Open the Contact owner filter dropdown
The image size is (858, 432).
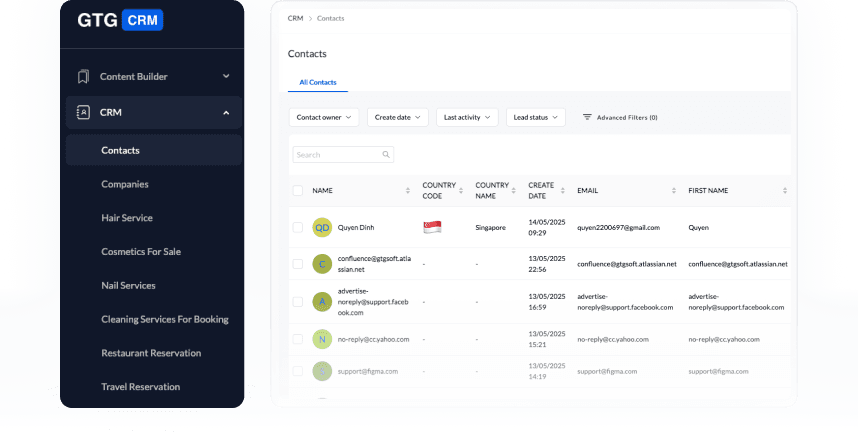[x=324, y=117]
